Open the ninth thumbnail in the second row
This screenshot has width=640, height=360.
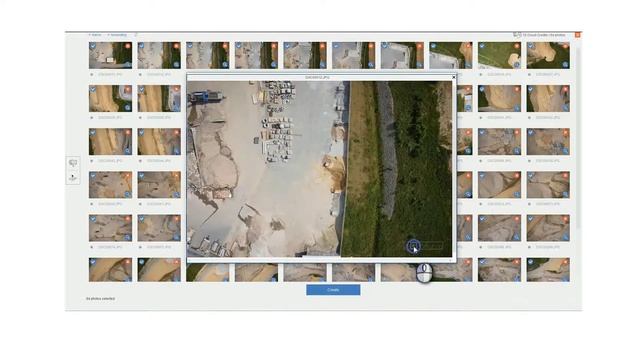coord(499,98)
